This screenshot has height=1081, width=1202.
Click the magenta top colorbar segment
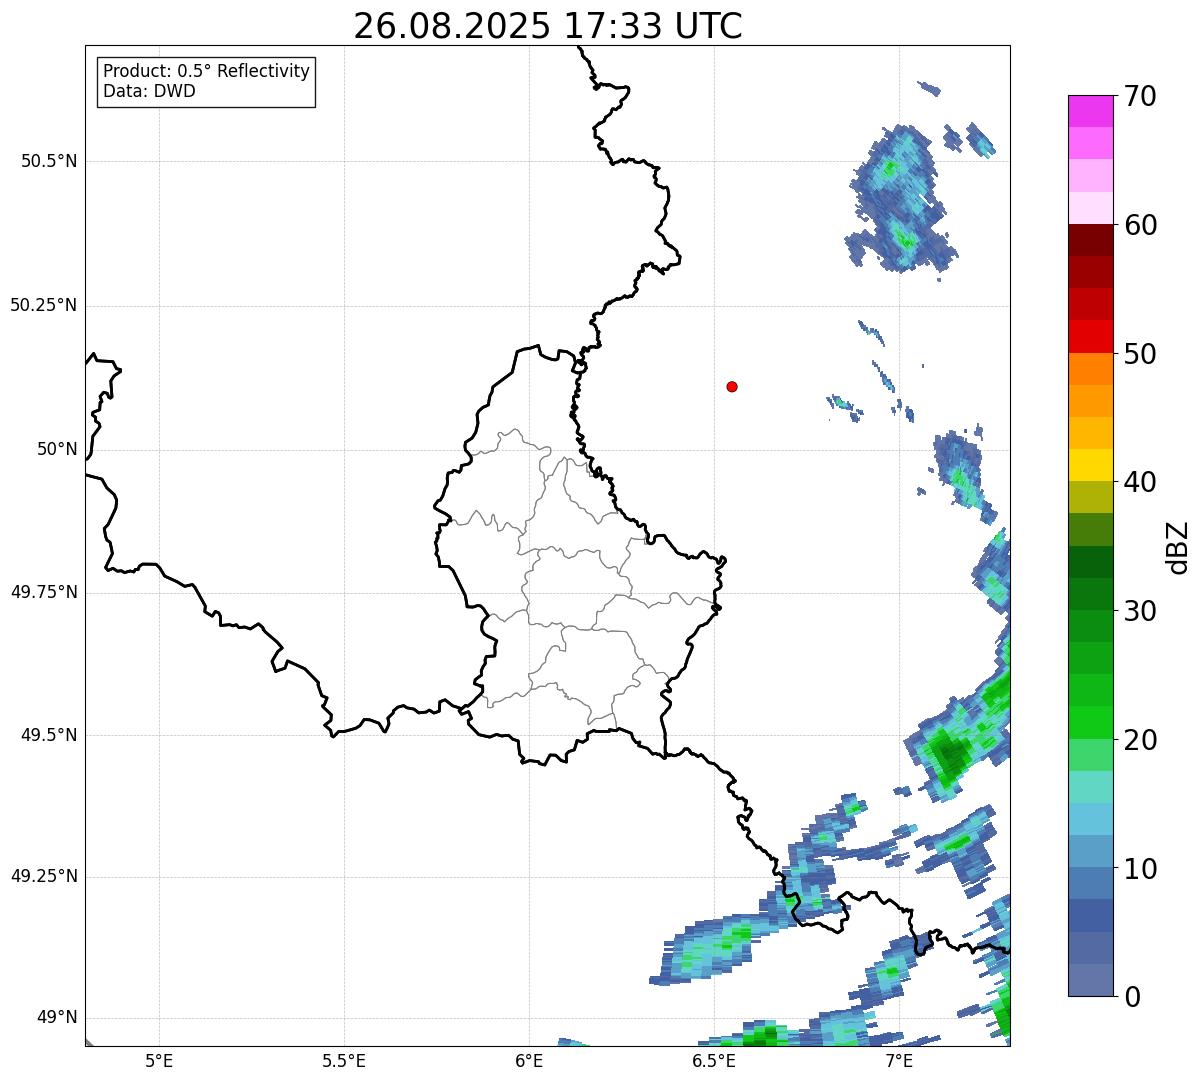pos(1091,111)
